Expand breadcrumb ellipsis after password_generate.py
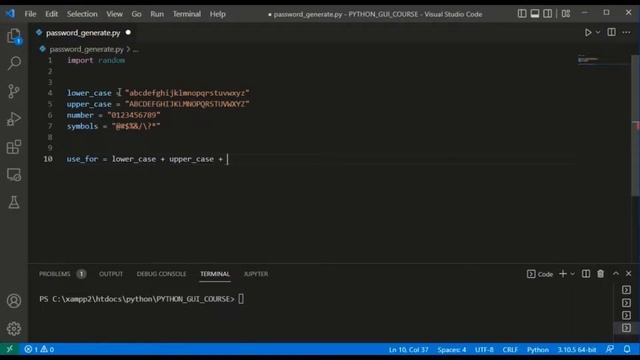640x360 pixels. (136, 49)
